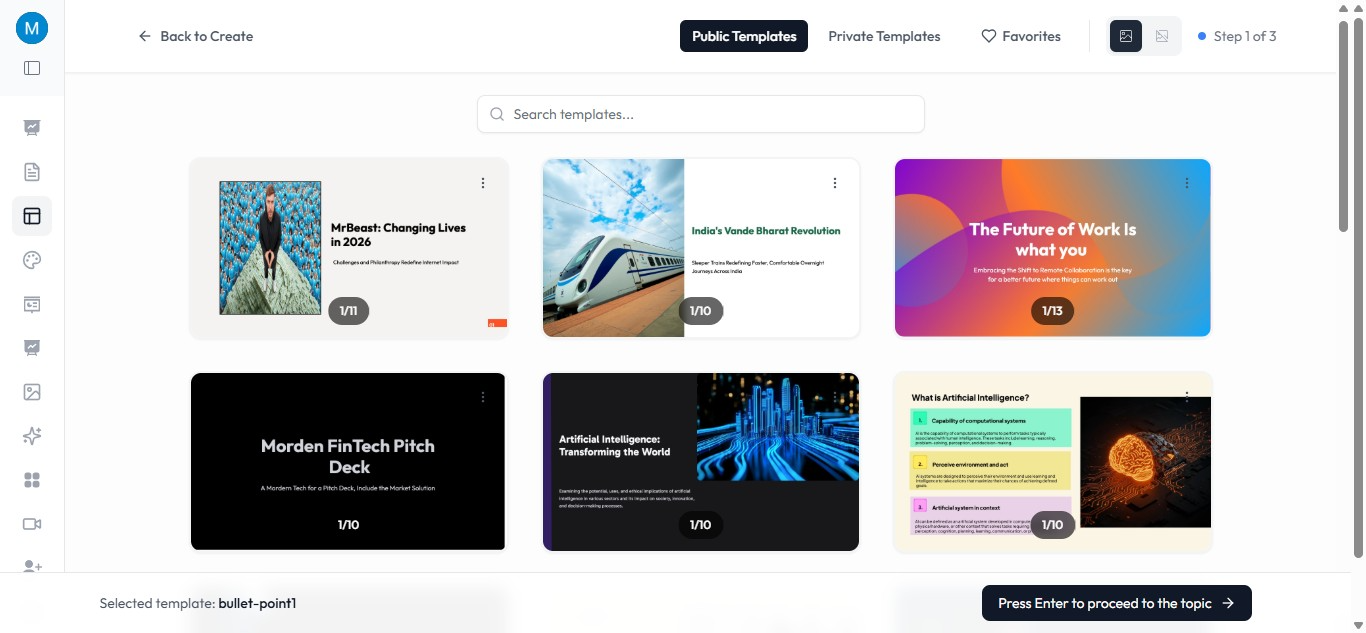The width and height of the screenshot is (1366, 633).
Task: Open options menu on MrBeast template card
Action: point(483,183)
